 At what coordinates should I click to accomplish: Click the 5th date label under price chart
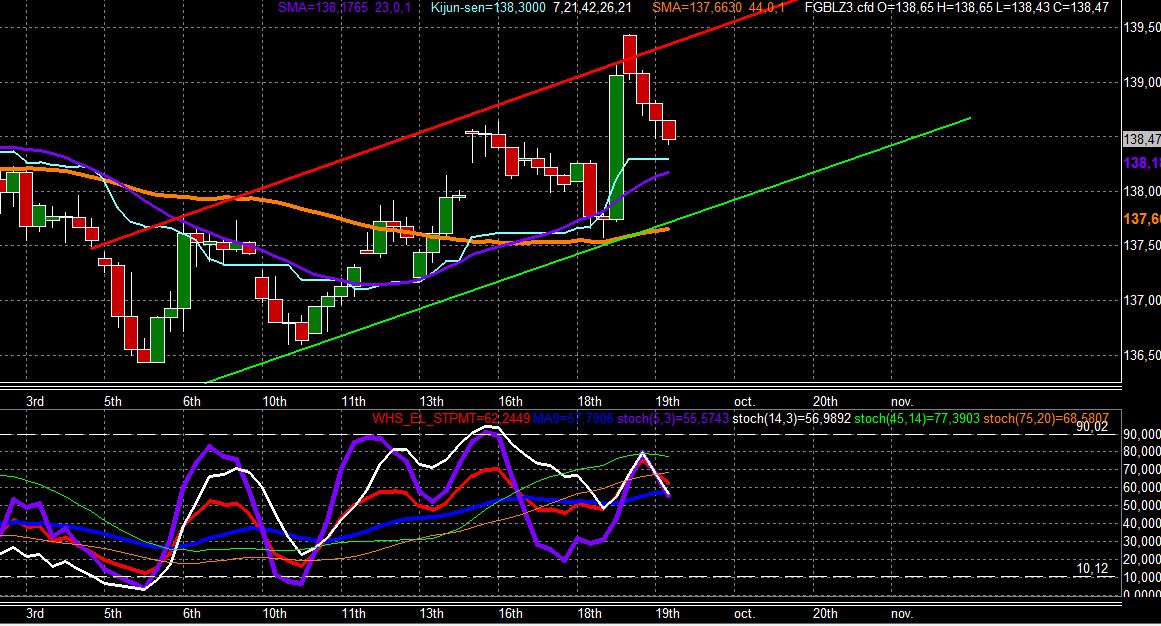[x=113, y=402]
